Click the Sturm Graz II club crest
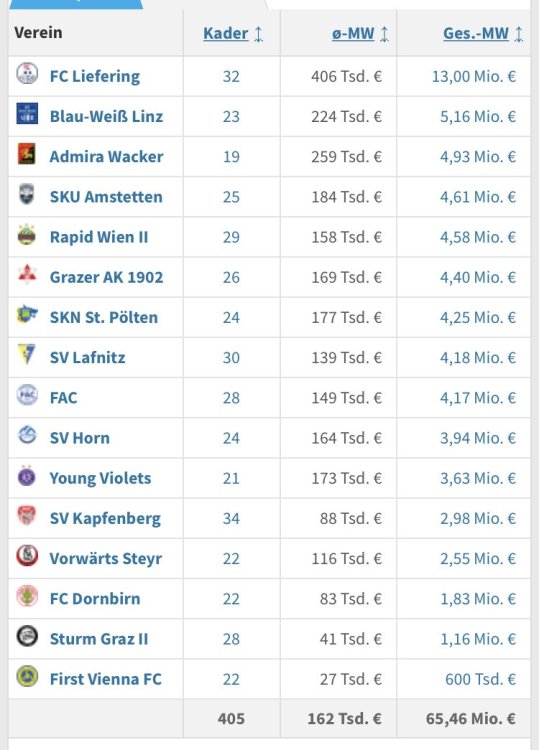 (27, 637)
